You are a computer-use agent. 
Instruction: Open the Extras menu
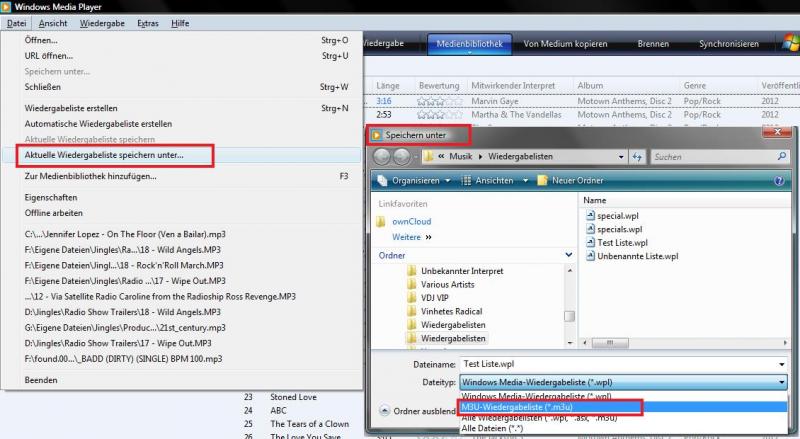(147, 23)
